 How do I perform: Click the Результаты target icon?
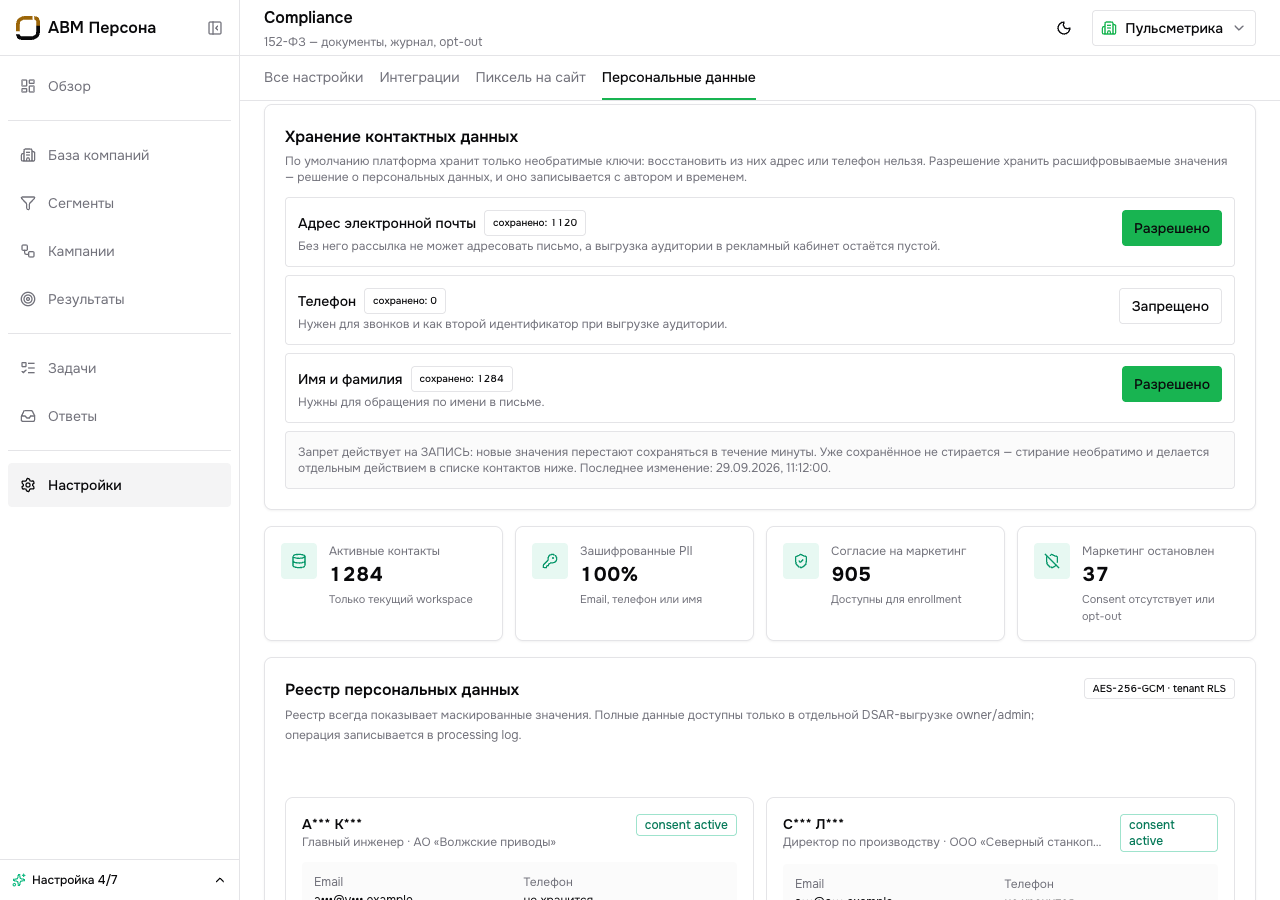[x=28, y=299]
